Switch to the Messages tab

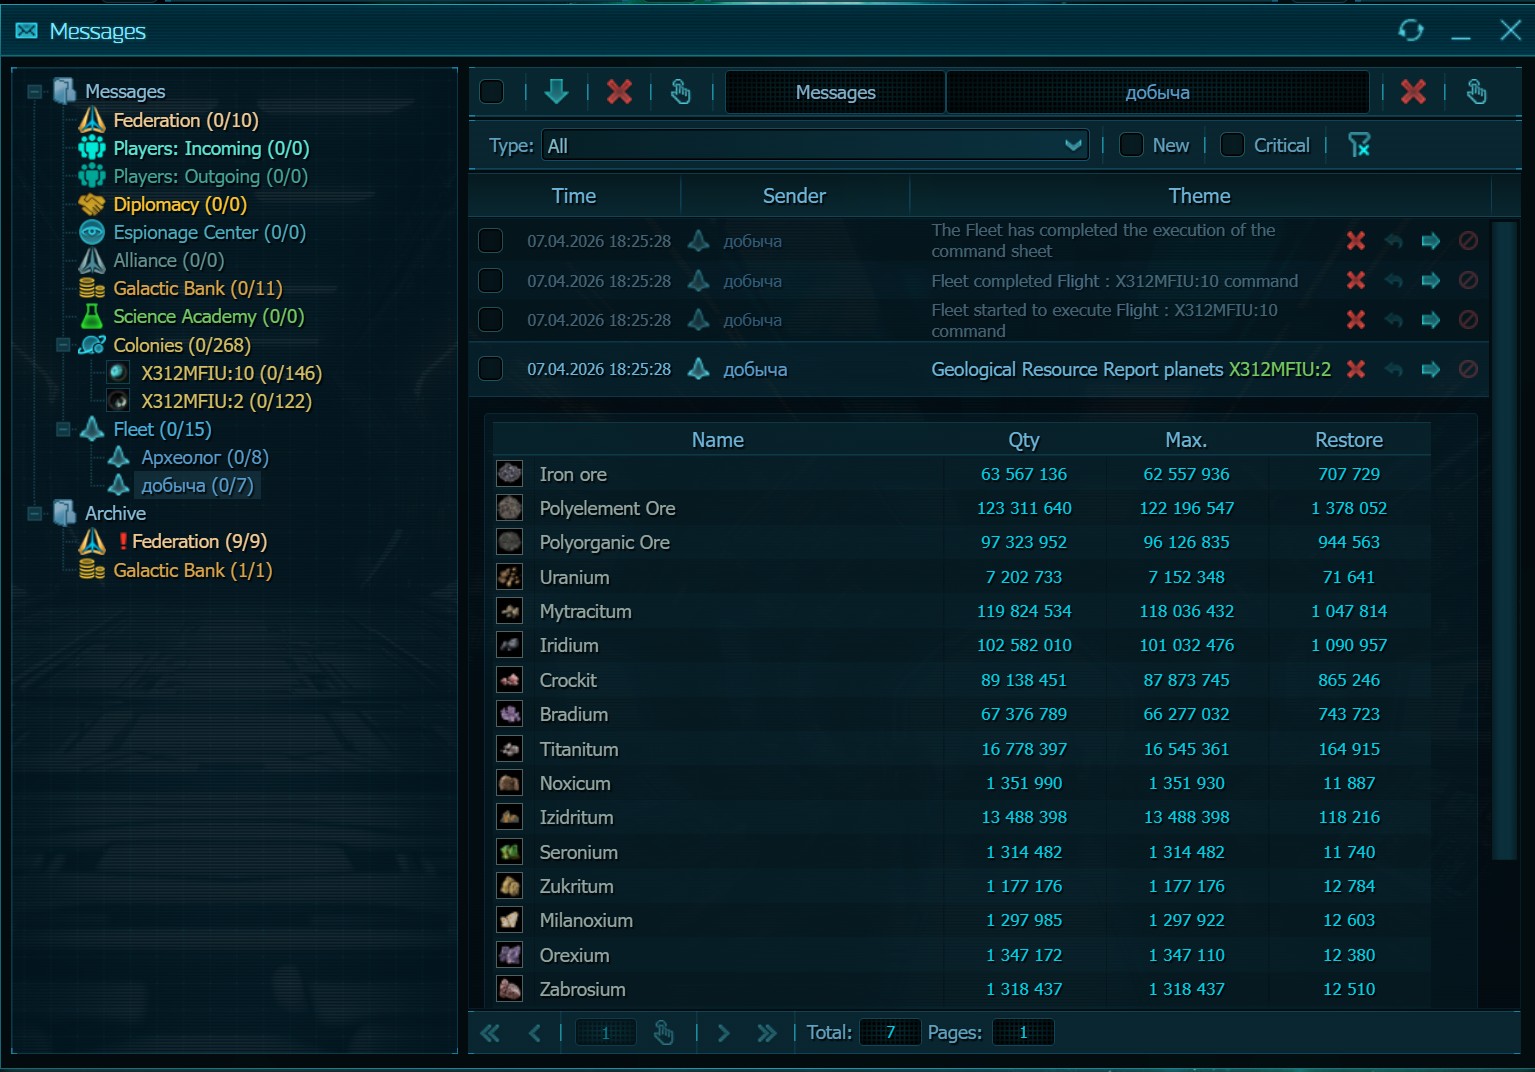pyautogui.click(x=835, y=92)
